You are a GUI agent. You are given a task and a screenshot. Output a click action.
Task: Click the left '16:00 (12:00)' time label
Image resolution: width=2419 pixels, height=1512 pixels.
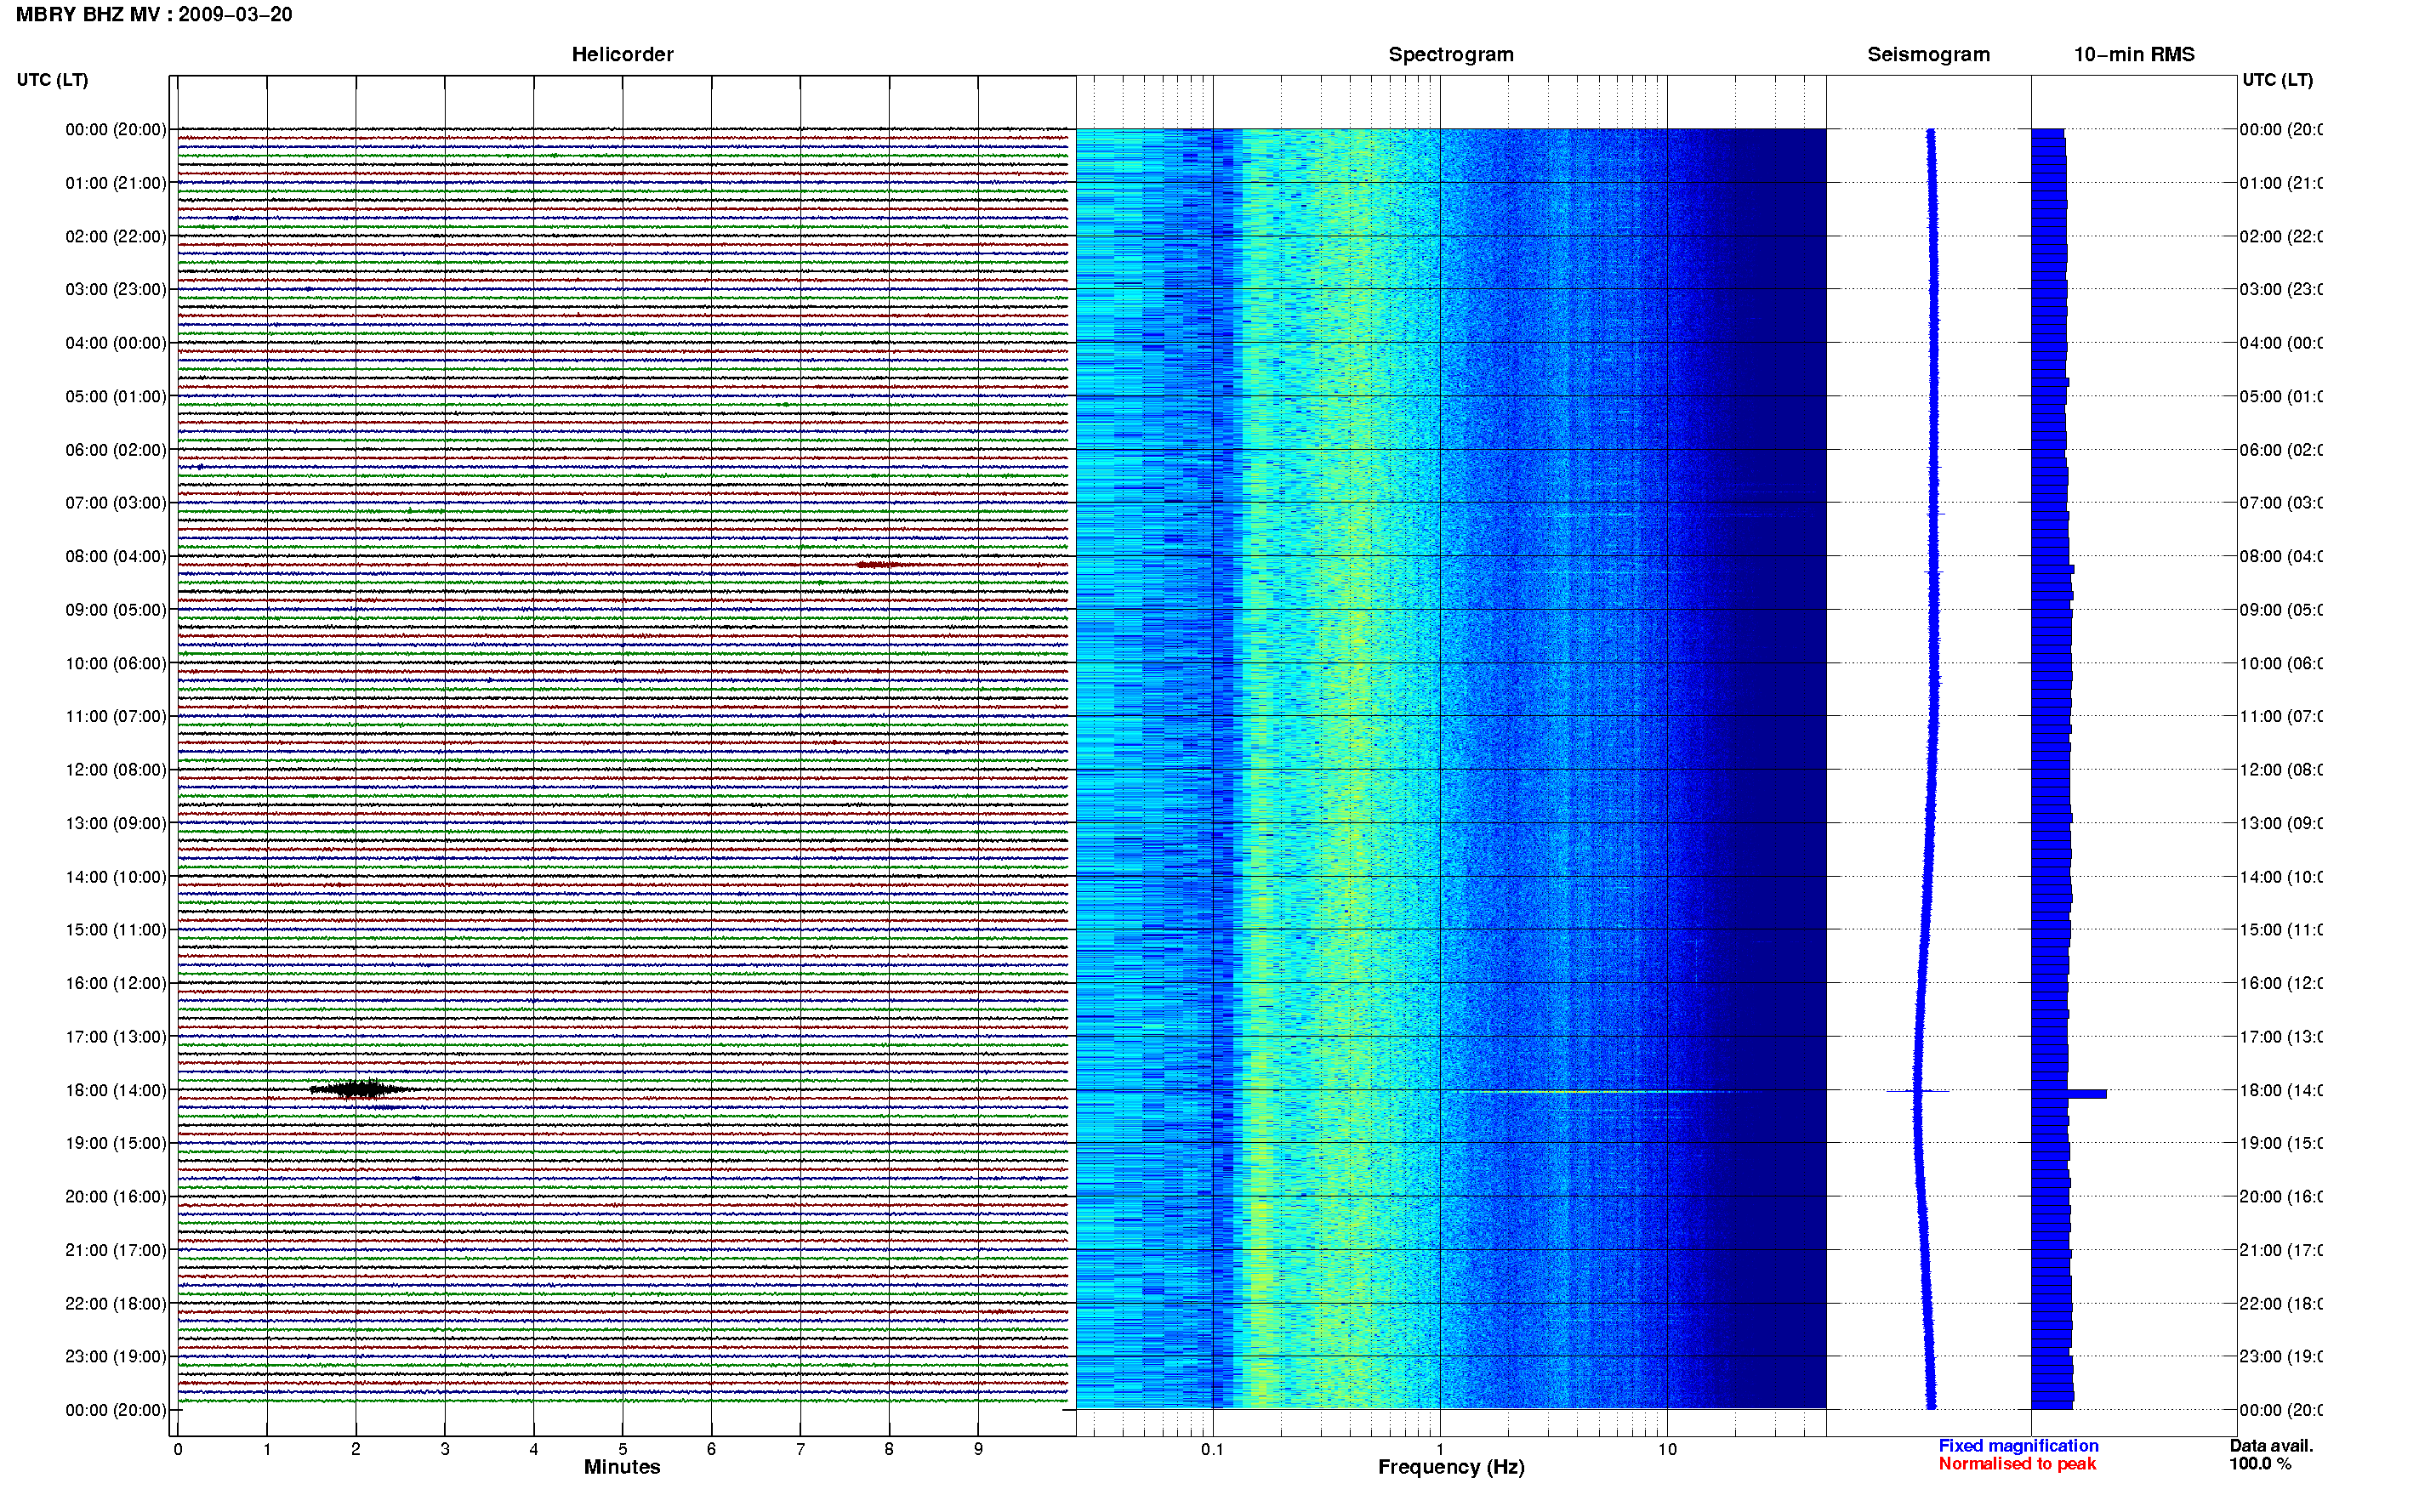coord(116,983)
